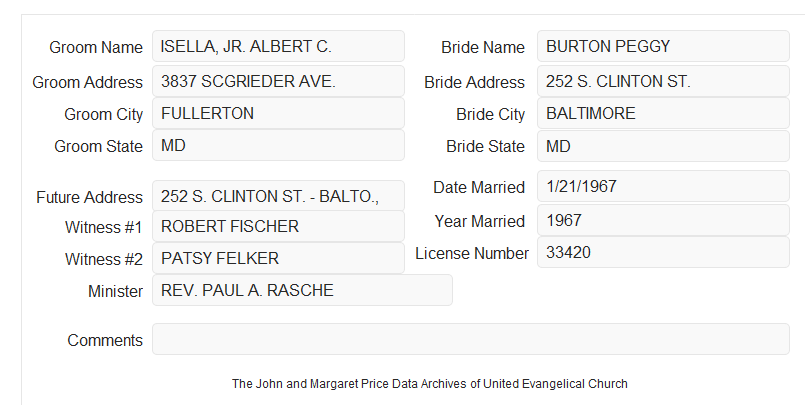The image size is (805, 405).
Task: Focus the Bride Address text box
Action: click(663, 81)
